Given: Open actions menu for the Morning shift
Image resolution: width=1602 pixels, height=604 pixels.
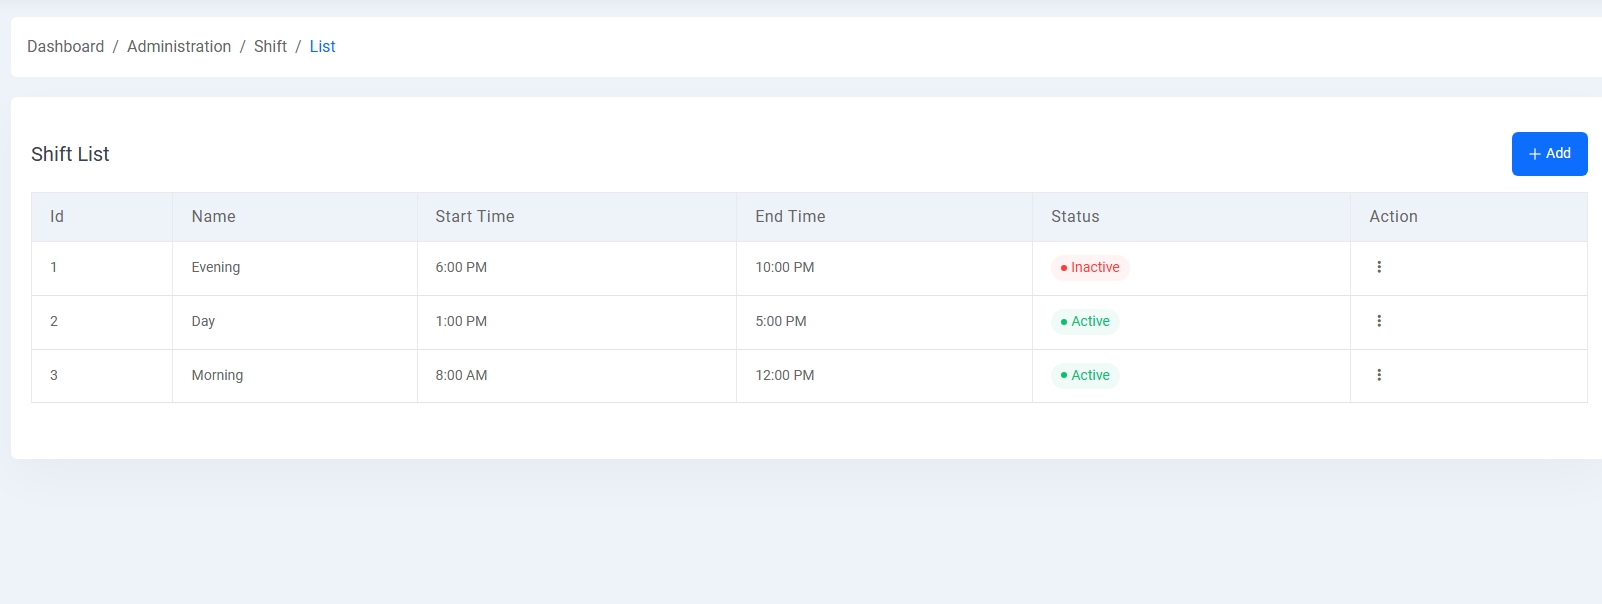Looking at the screenshot, I should click(x=1379, y=375).
